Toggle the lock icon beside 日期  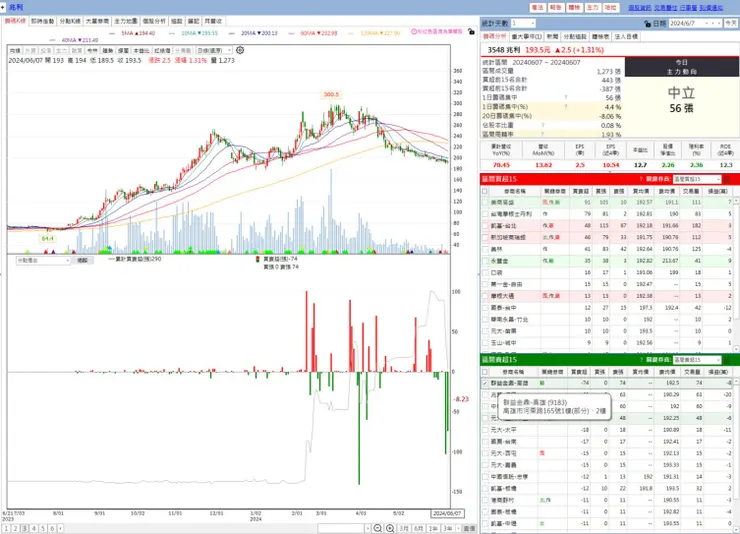(x=648, y=23)
